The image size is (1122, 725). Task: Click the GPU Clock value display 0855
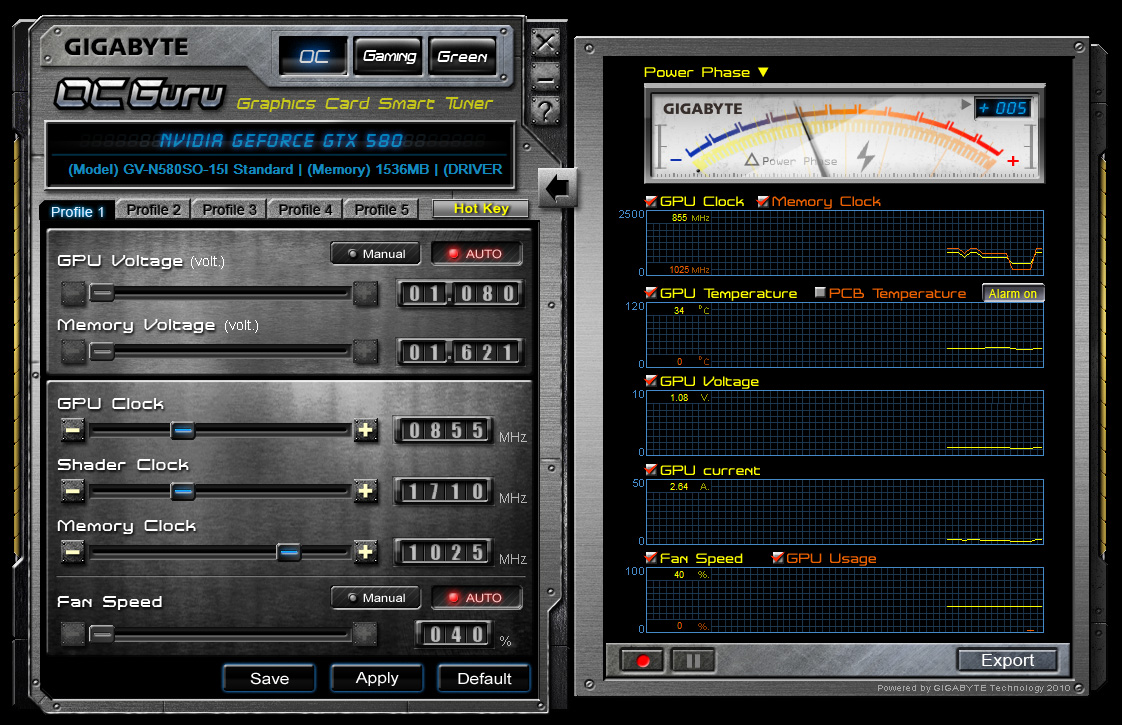click(x=444, y=430)
